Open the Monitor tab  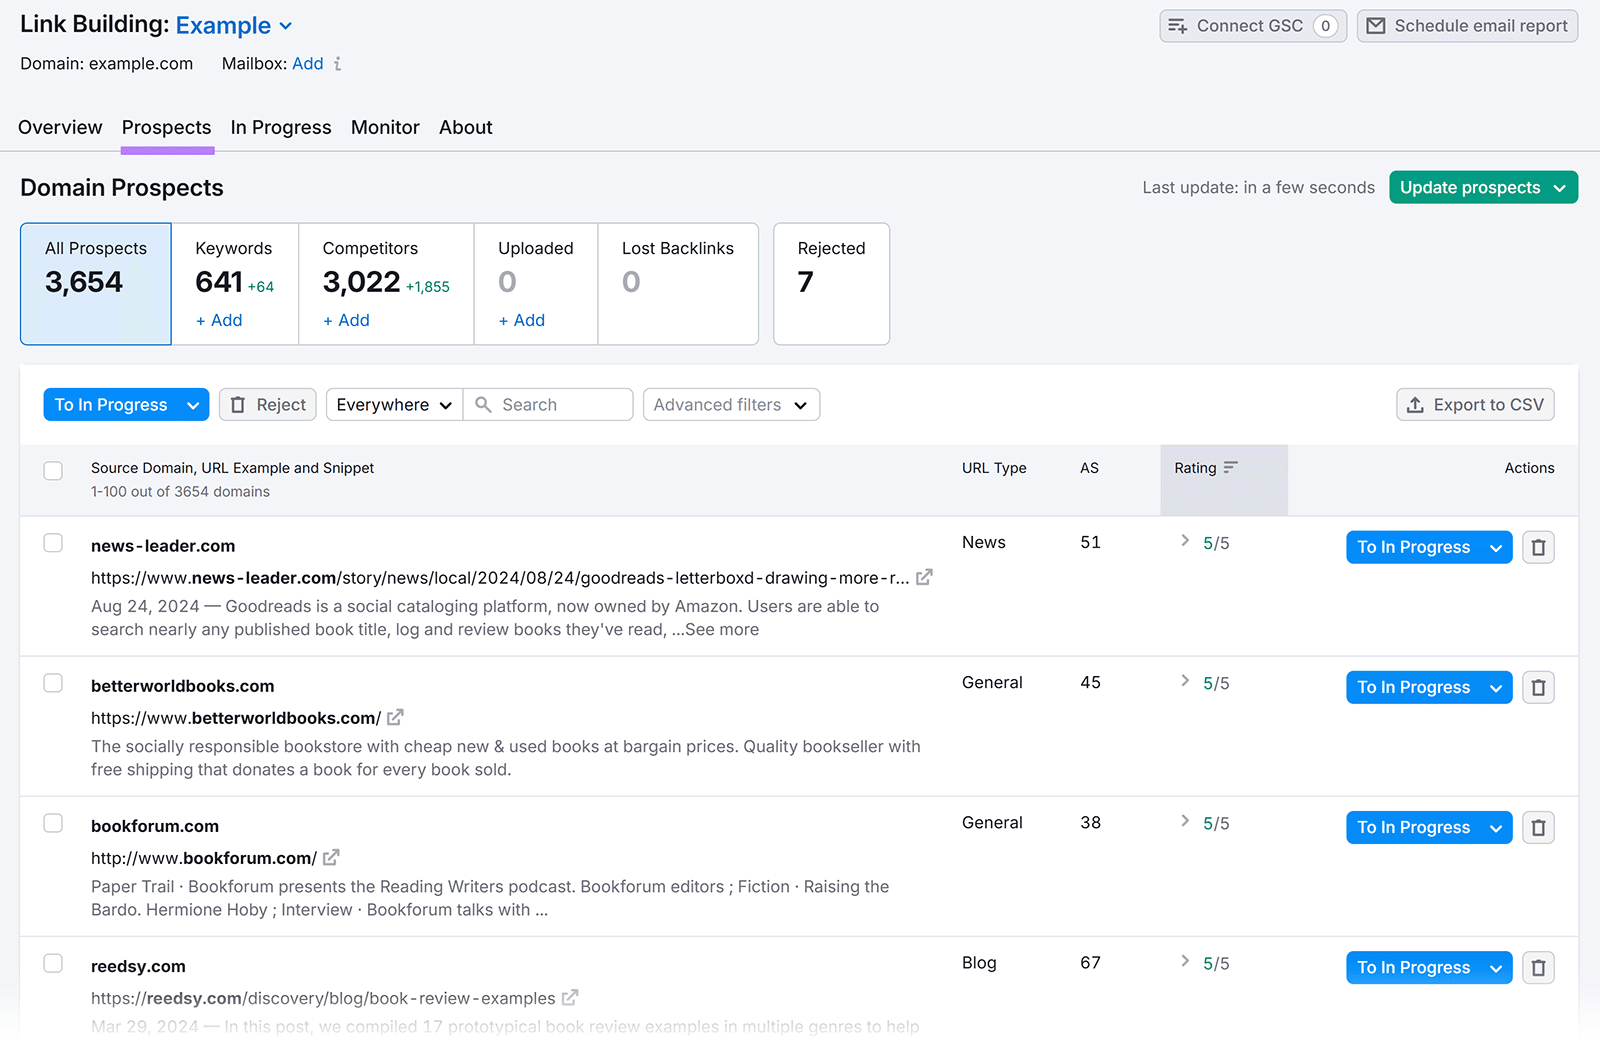[x=385, y=127]
